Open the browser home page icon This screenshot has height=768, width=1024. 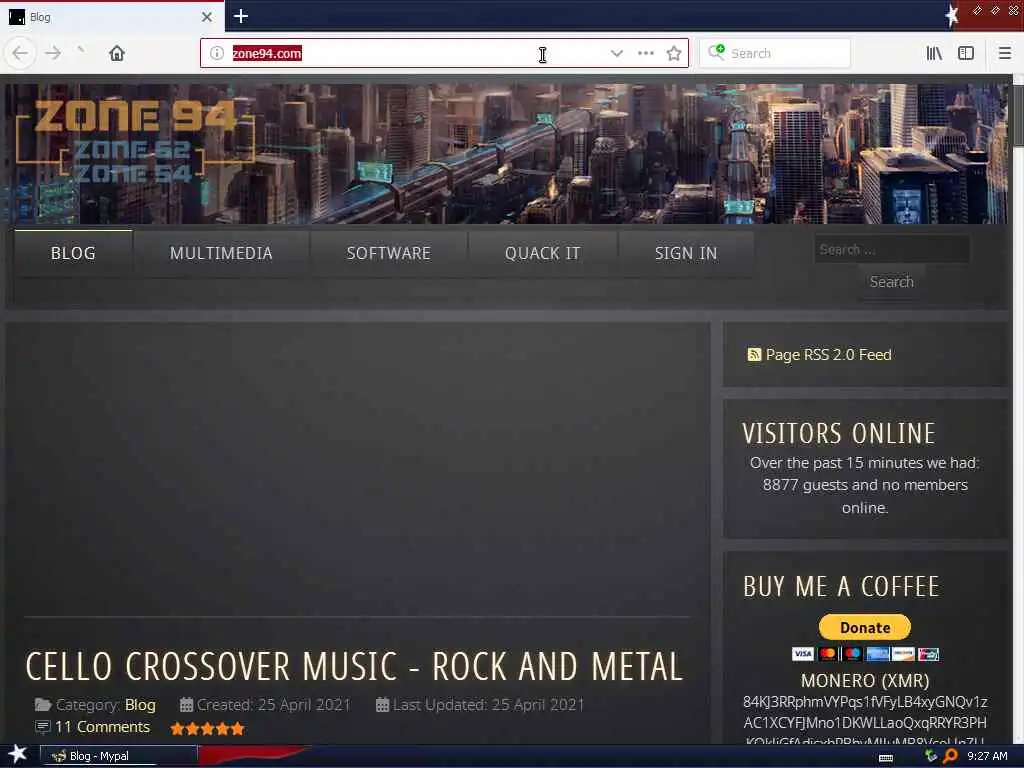tap(117, 53)
